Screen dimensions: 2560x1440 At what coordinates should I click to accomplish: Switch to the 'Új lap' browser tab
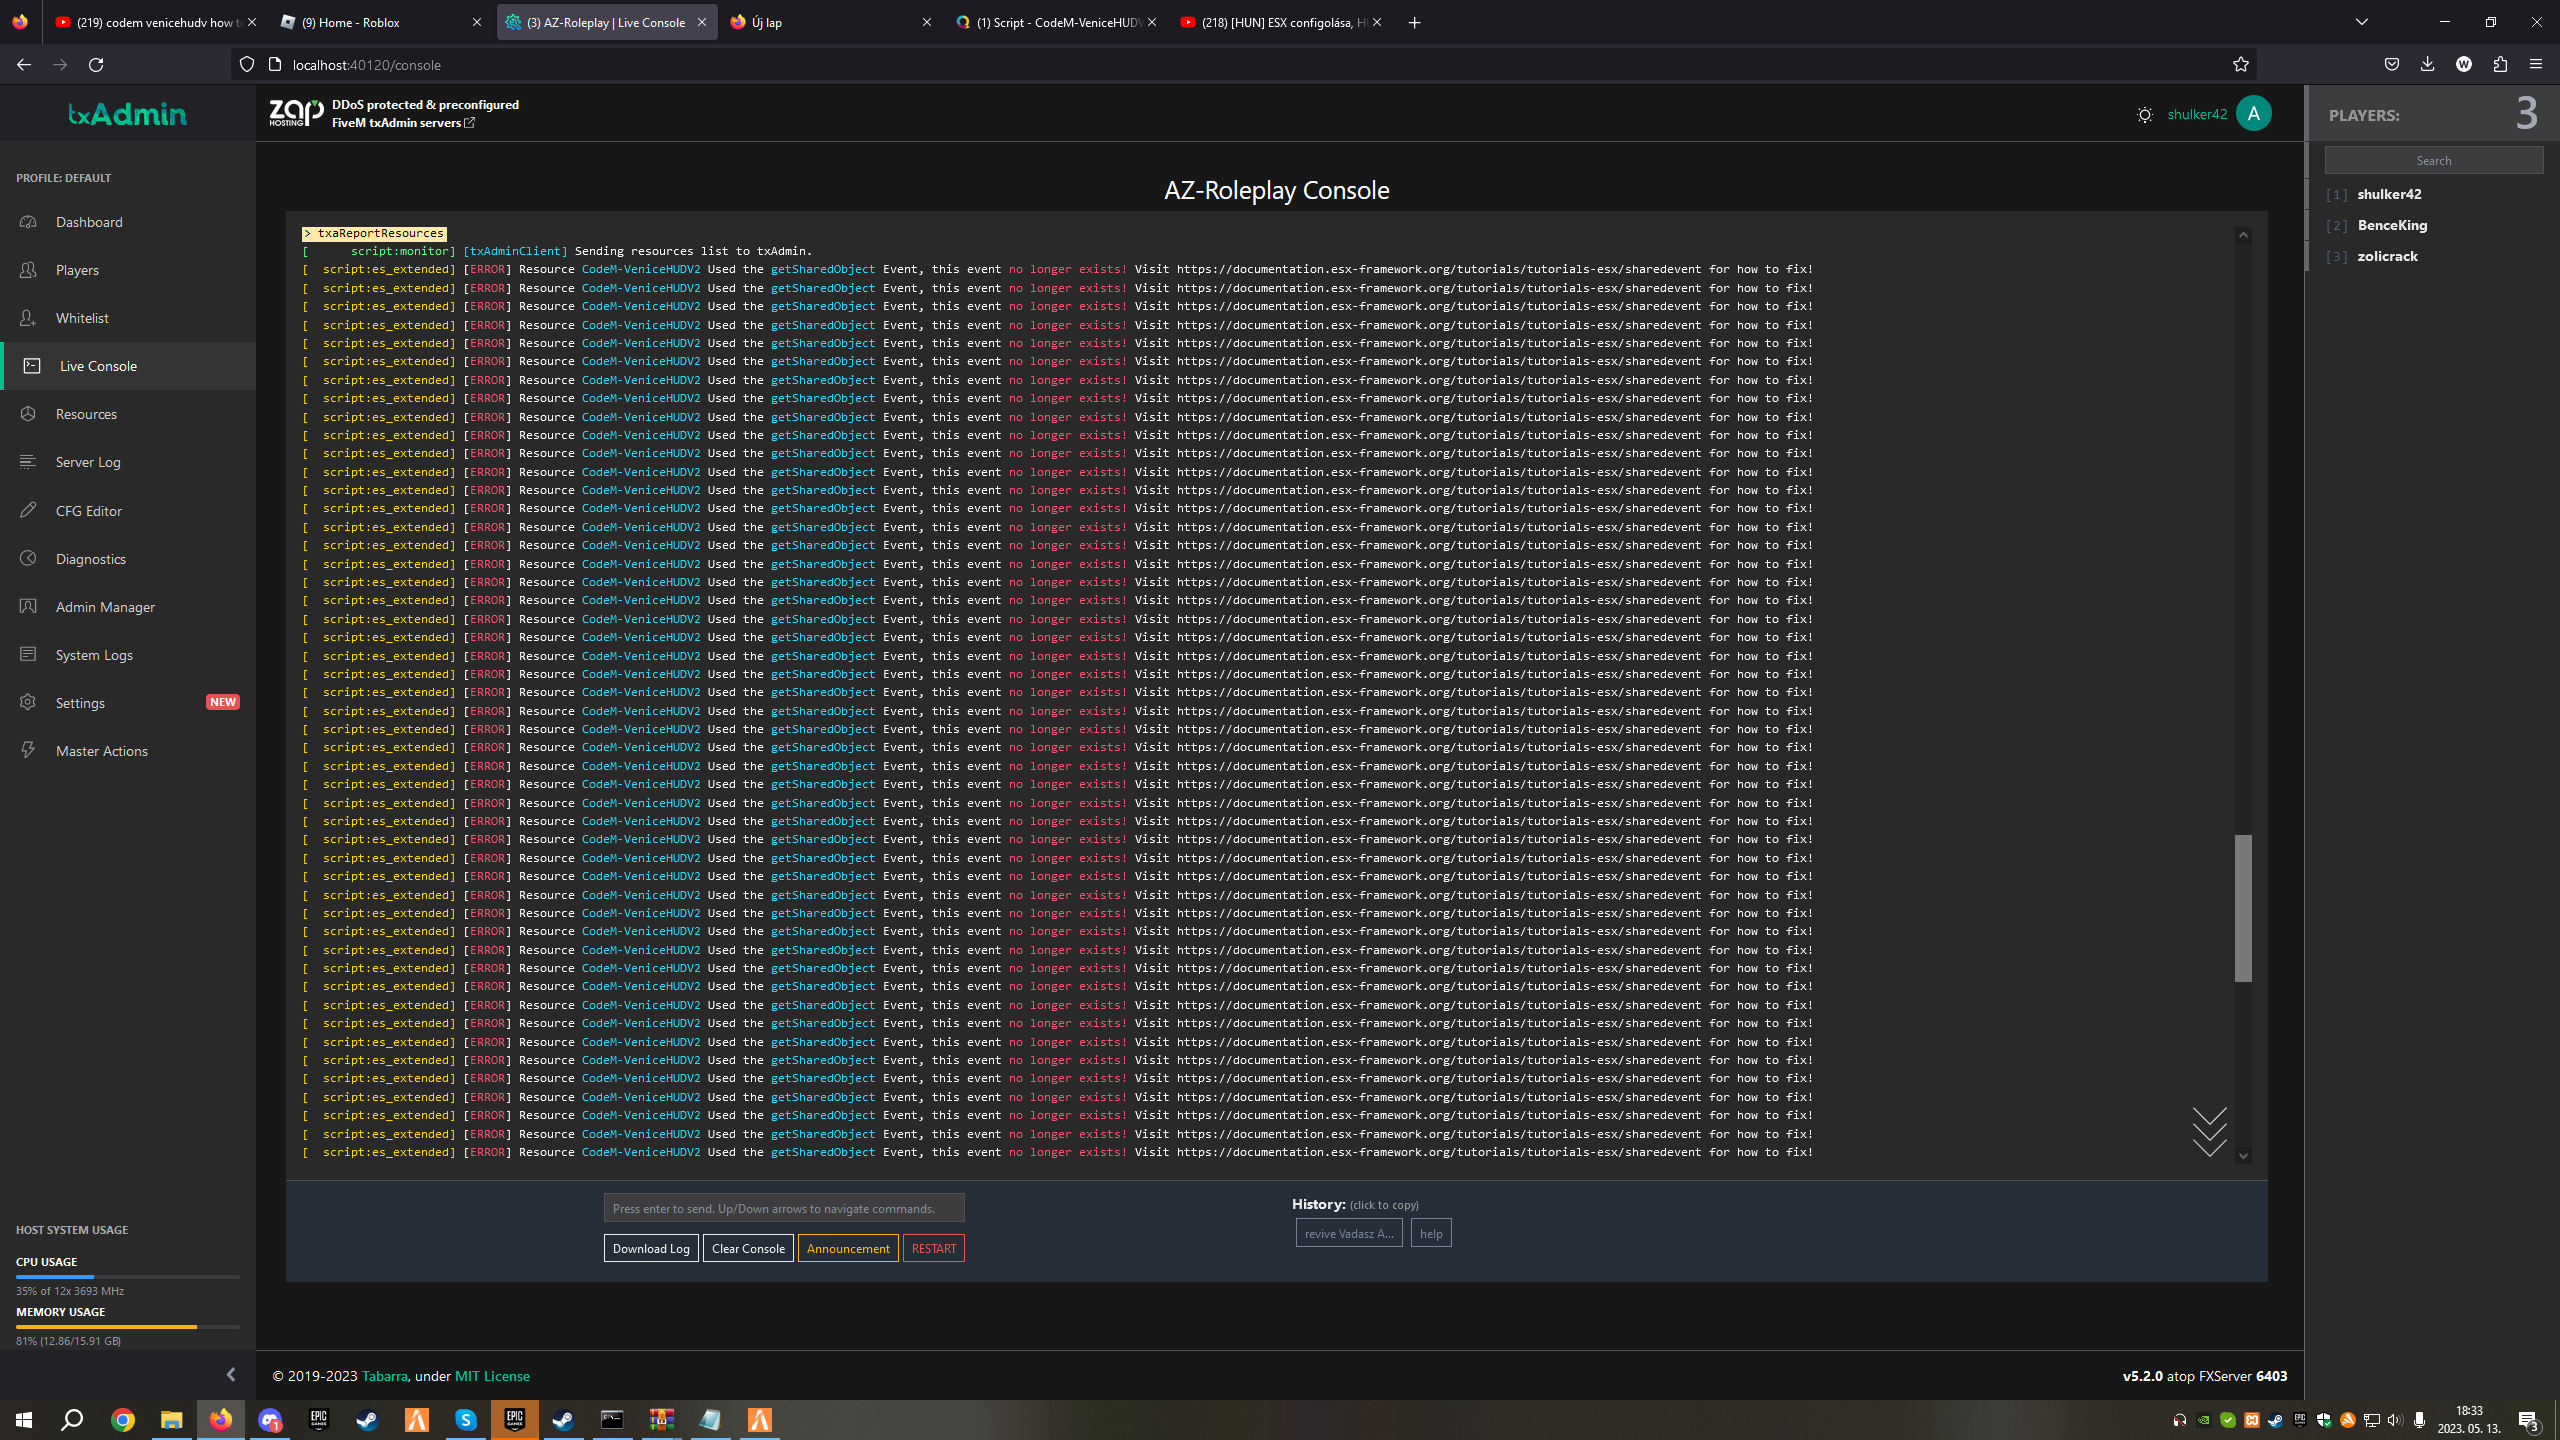click(830, 22)
